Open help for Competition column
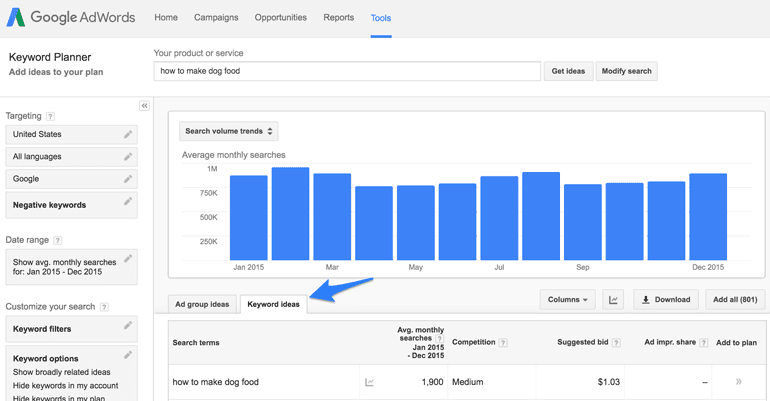The width and height of the screenshot is (770, 401). coord(503,343)
